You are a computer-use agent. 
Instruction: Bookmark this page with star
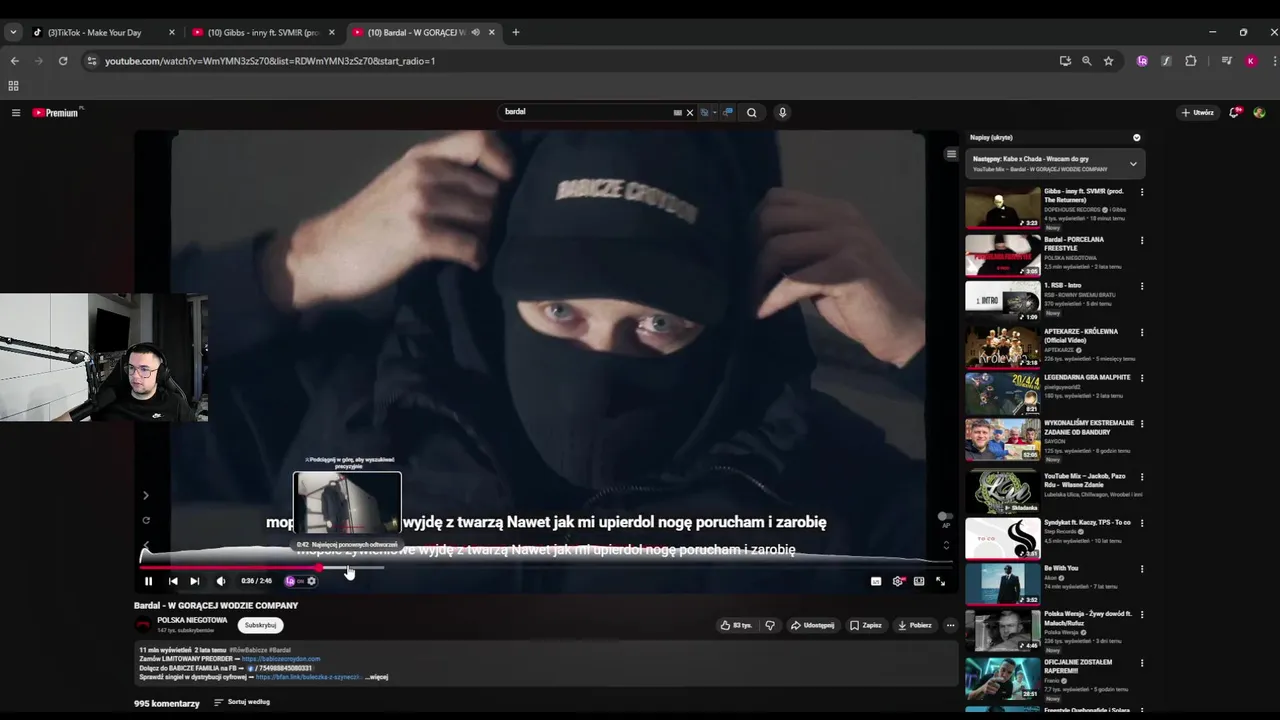click(1108, 61)
